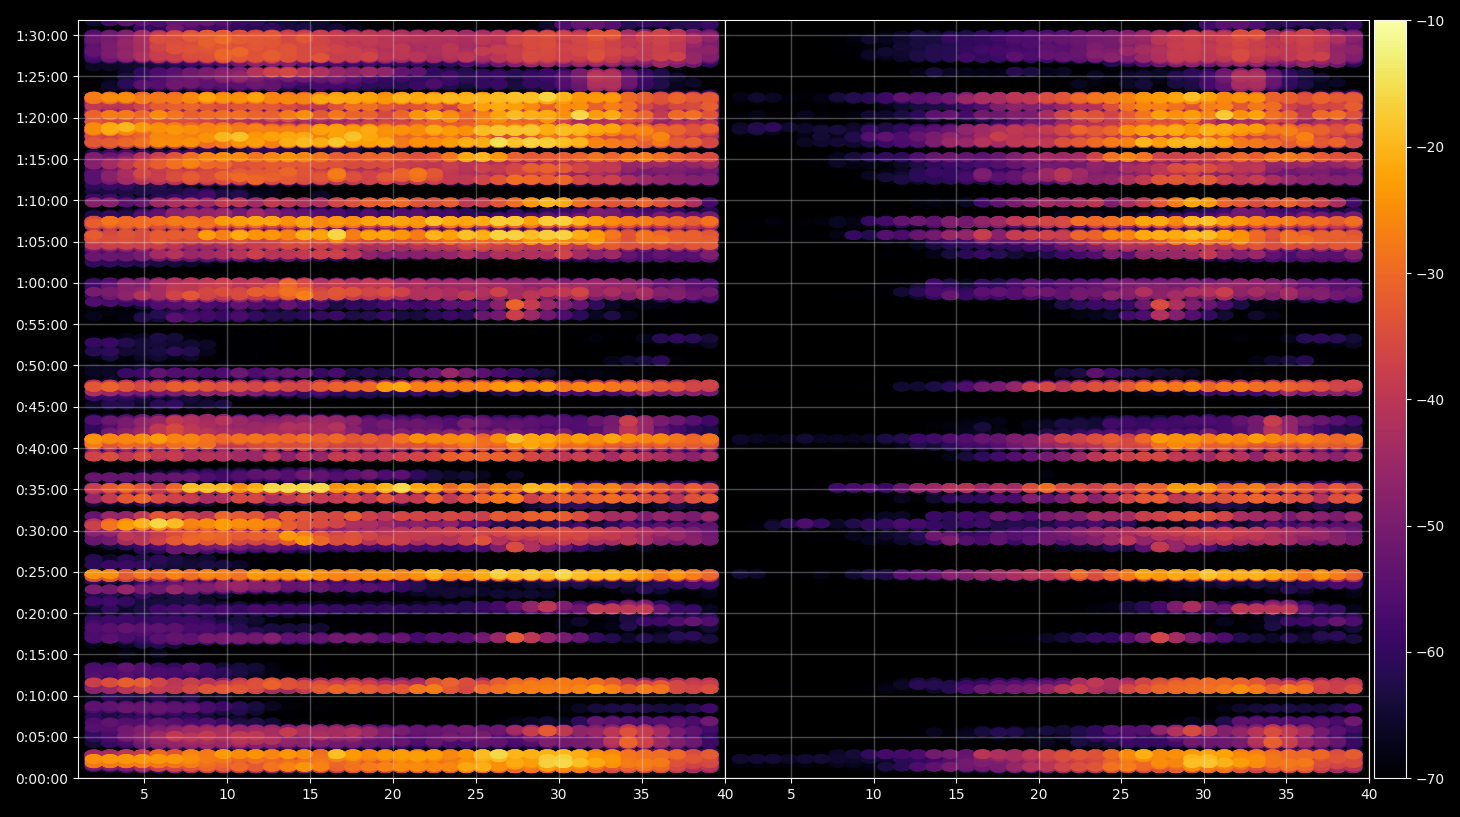Pick x-axis tick 20 under the left plot
Viewport: 1460px width, 817px height.
[393, 795]
